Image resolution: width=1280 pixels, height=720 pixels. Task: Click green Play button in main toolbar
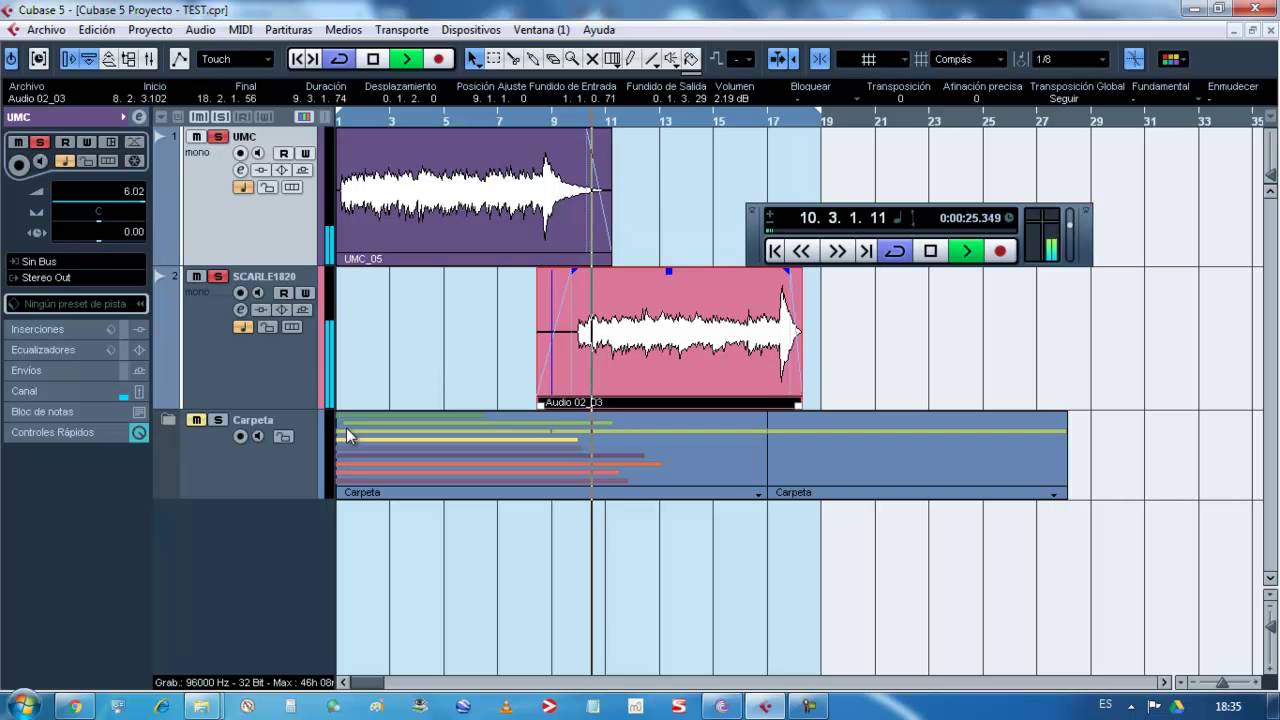click(x=406, y=59)
